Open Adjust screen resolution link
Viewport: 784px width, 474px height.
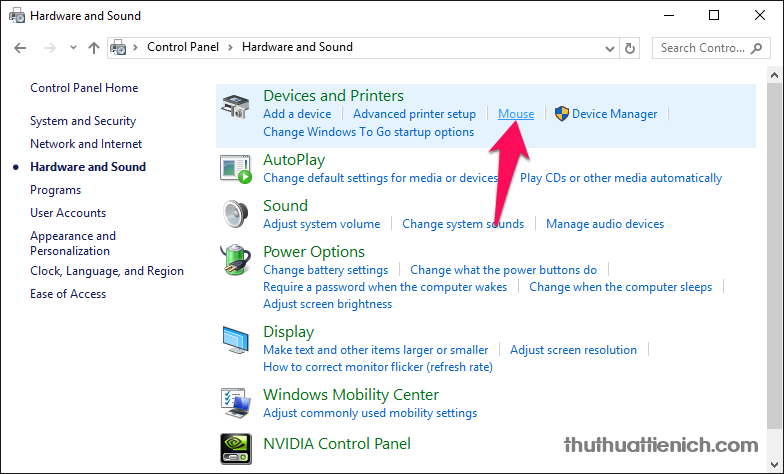[573, 350]
